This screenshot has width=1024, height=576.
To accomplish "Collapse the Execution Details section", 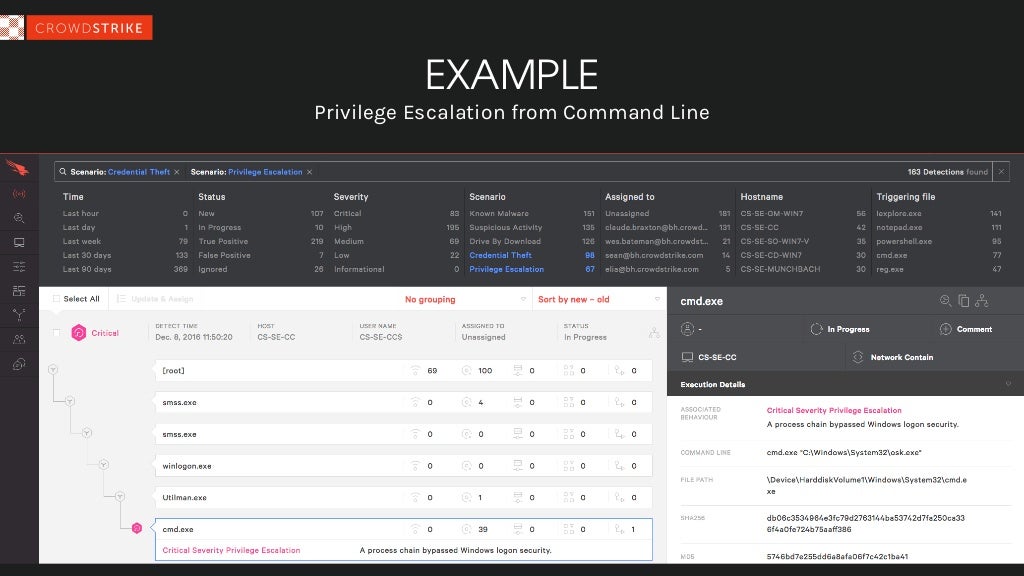I will 1008,384.
